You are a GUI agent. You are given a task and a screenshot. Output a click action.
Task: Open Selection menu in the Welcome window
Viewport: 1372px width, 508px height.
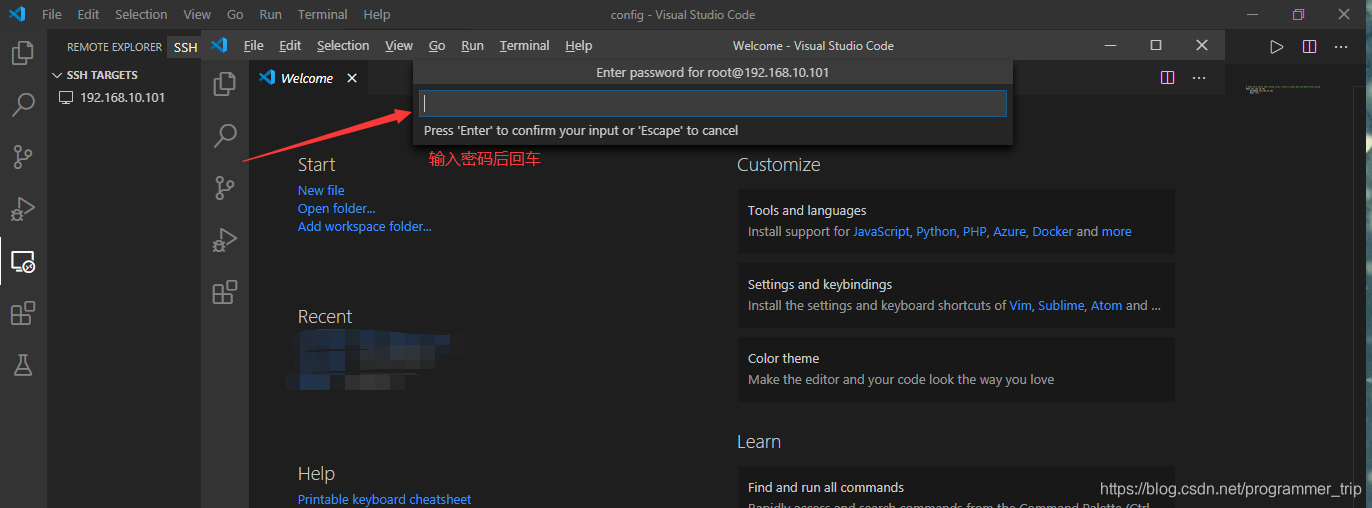coord(343,46)
